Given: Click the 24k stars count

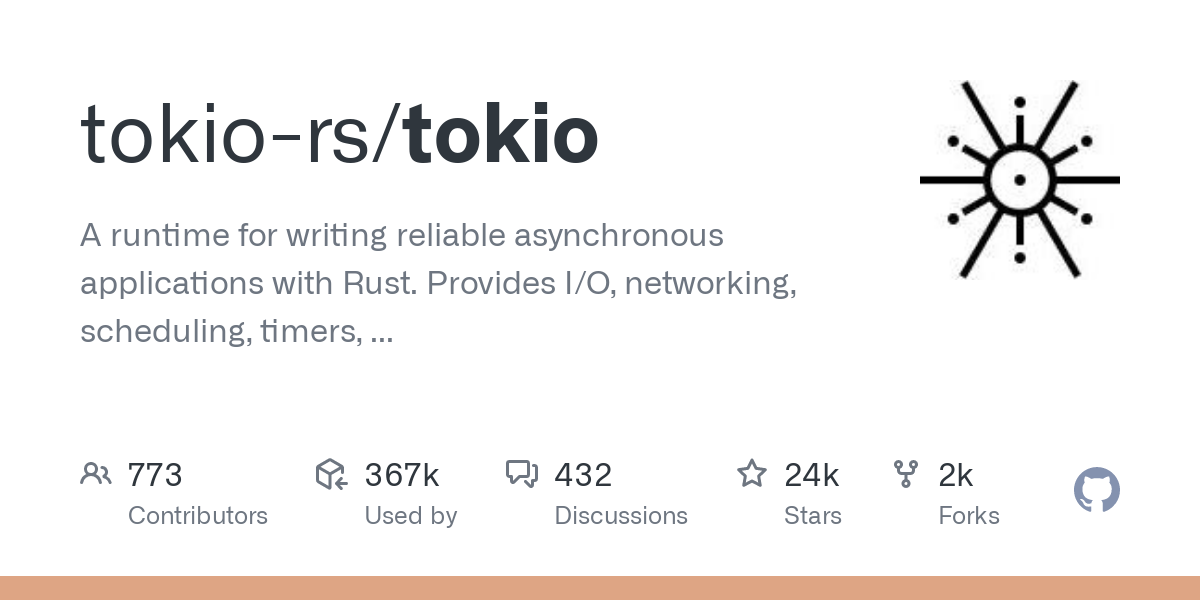Looking at the screenshot, I should pyautogui.click(x=811, y=475).
